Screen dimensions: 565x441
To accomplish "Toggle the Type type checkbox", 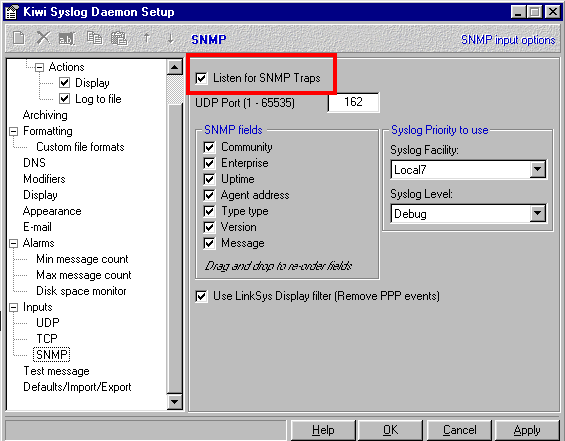I will 209,211.
